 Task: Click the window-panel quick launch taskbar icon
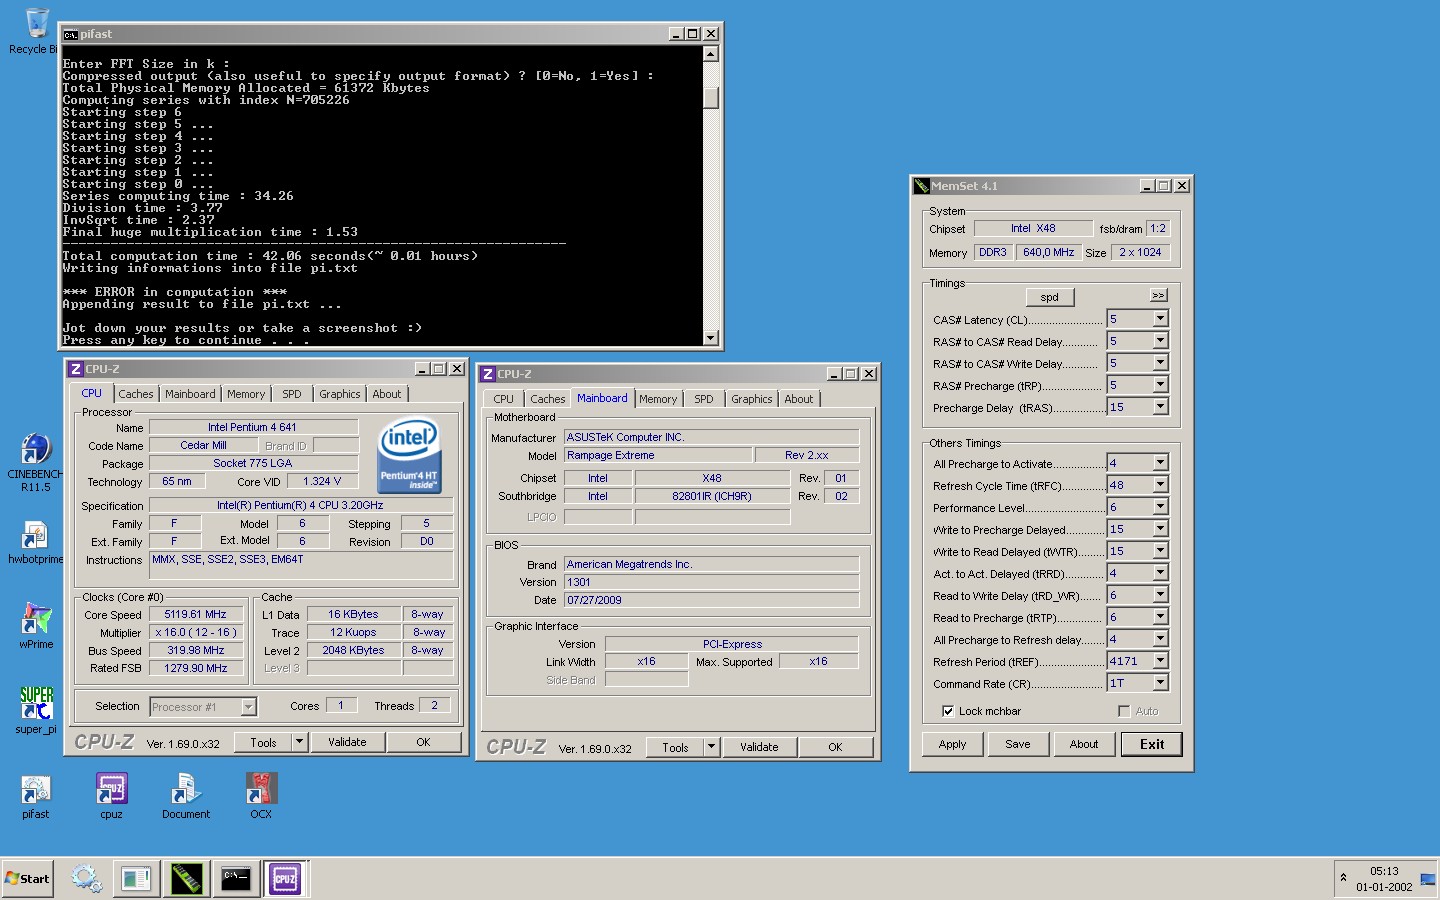click(136, 879)
